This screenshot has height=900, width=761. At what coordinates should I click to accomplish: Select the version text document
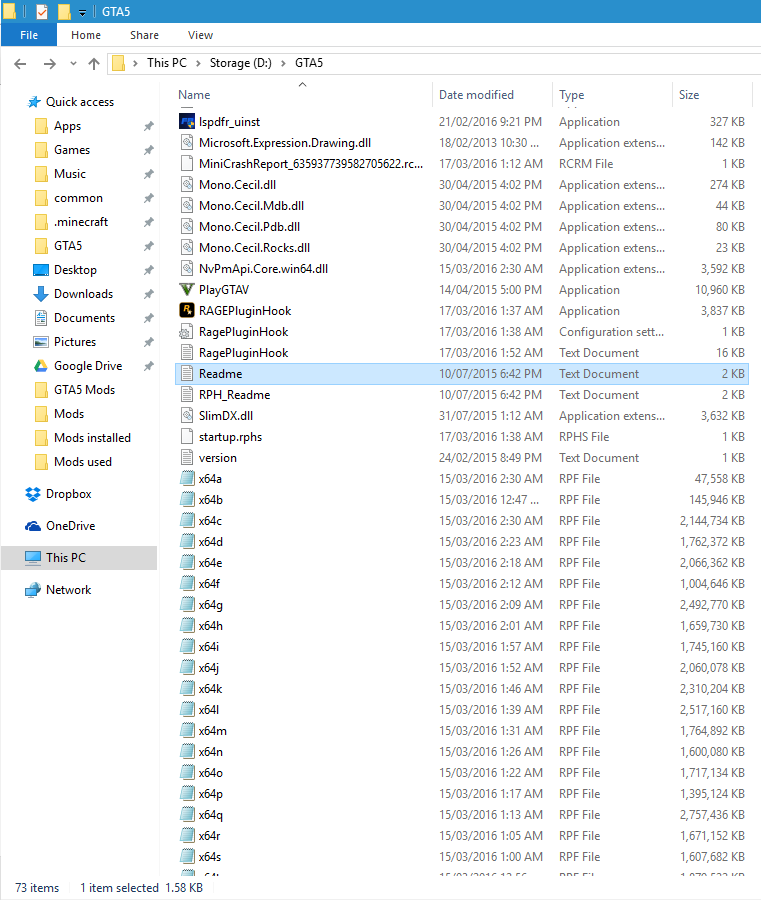point(218,458)
